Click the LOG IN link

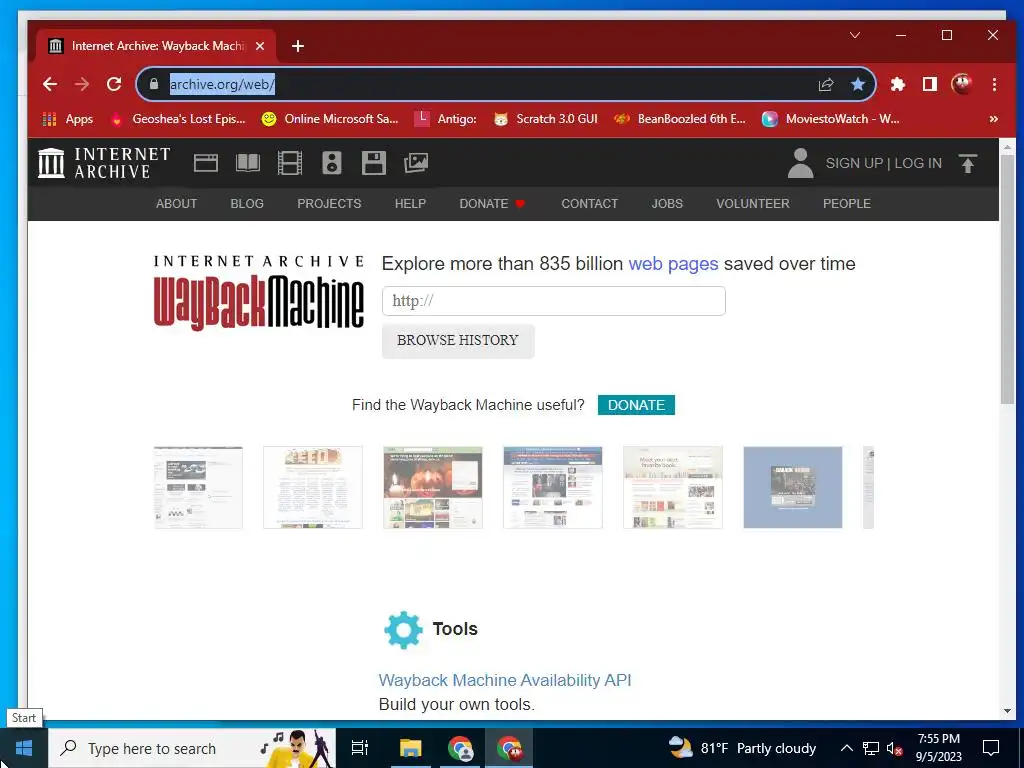pos(918,163)
